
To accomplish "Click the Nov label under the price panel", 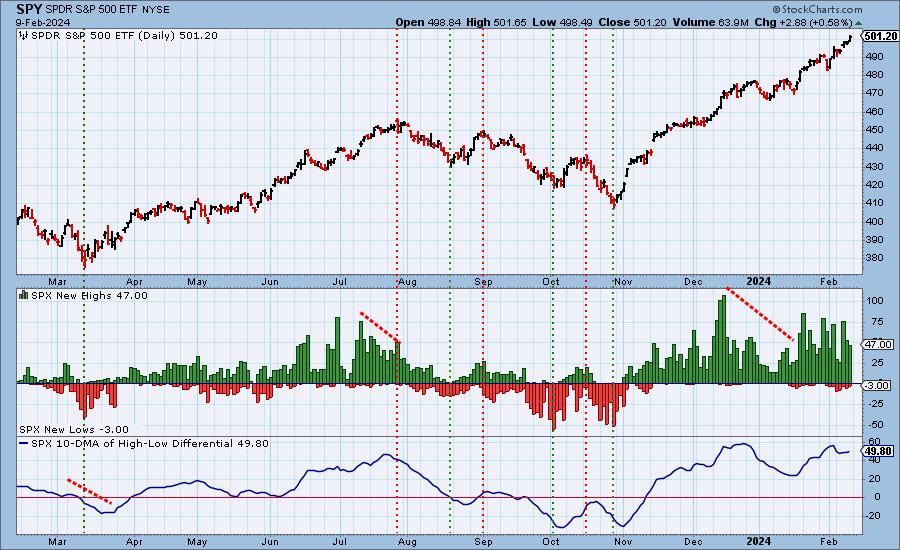I will click(x=623, y=282).
